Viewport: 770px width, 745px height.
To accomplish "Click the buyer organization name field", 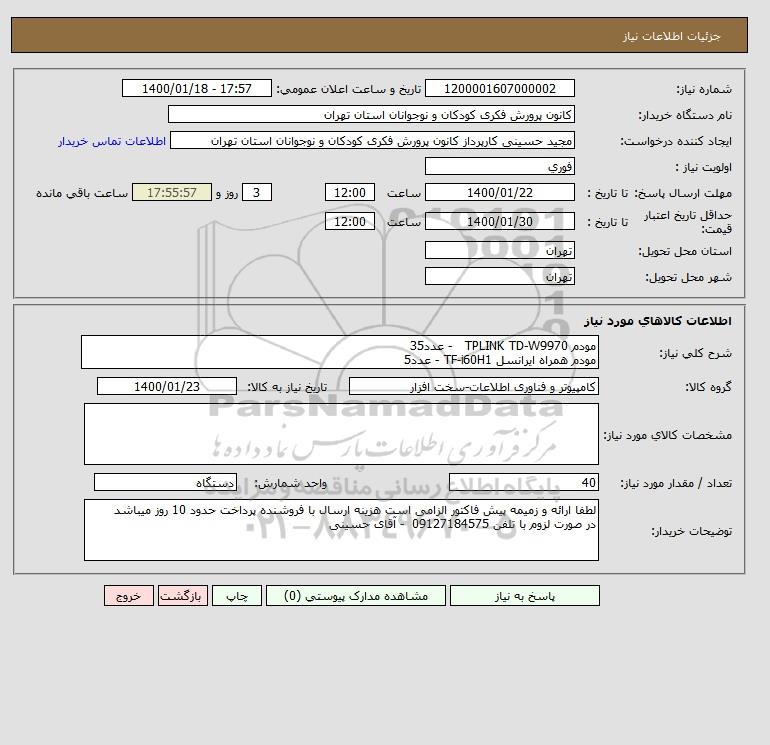I will click(x=371, y=114).
